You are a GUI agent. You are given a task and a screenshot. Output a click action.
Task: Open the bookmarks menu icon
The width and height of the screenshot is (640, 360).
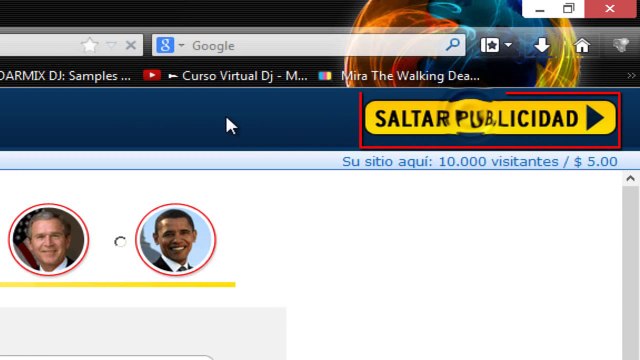pyautogui.click(x=490, y=45)
